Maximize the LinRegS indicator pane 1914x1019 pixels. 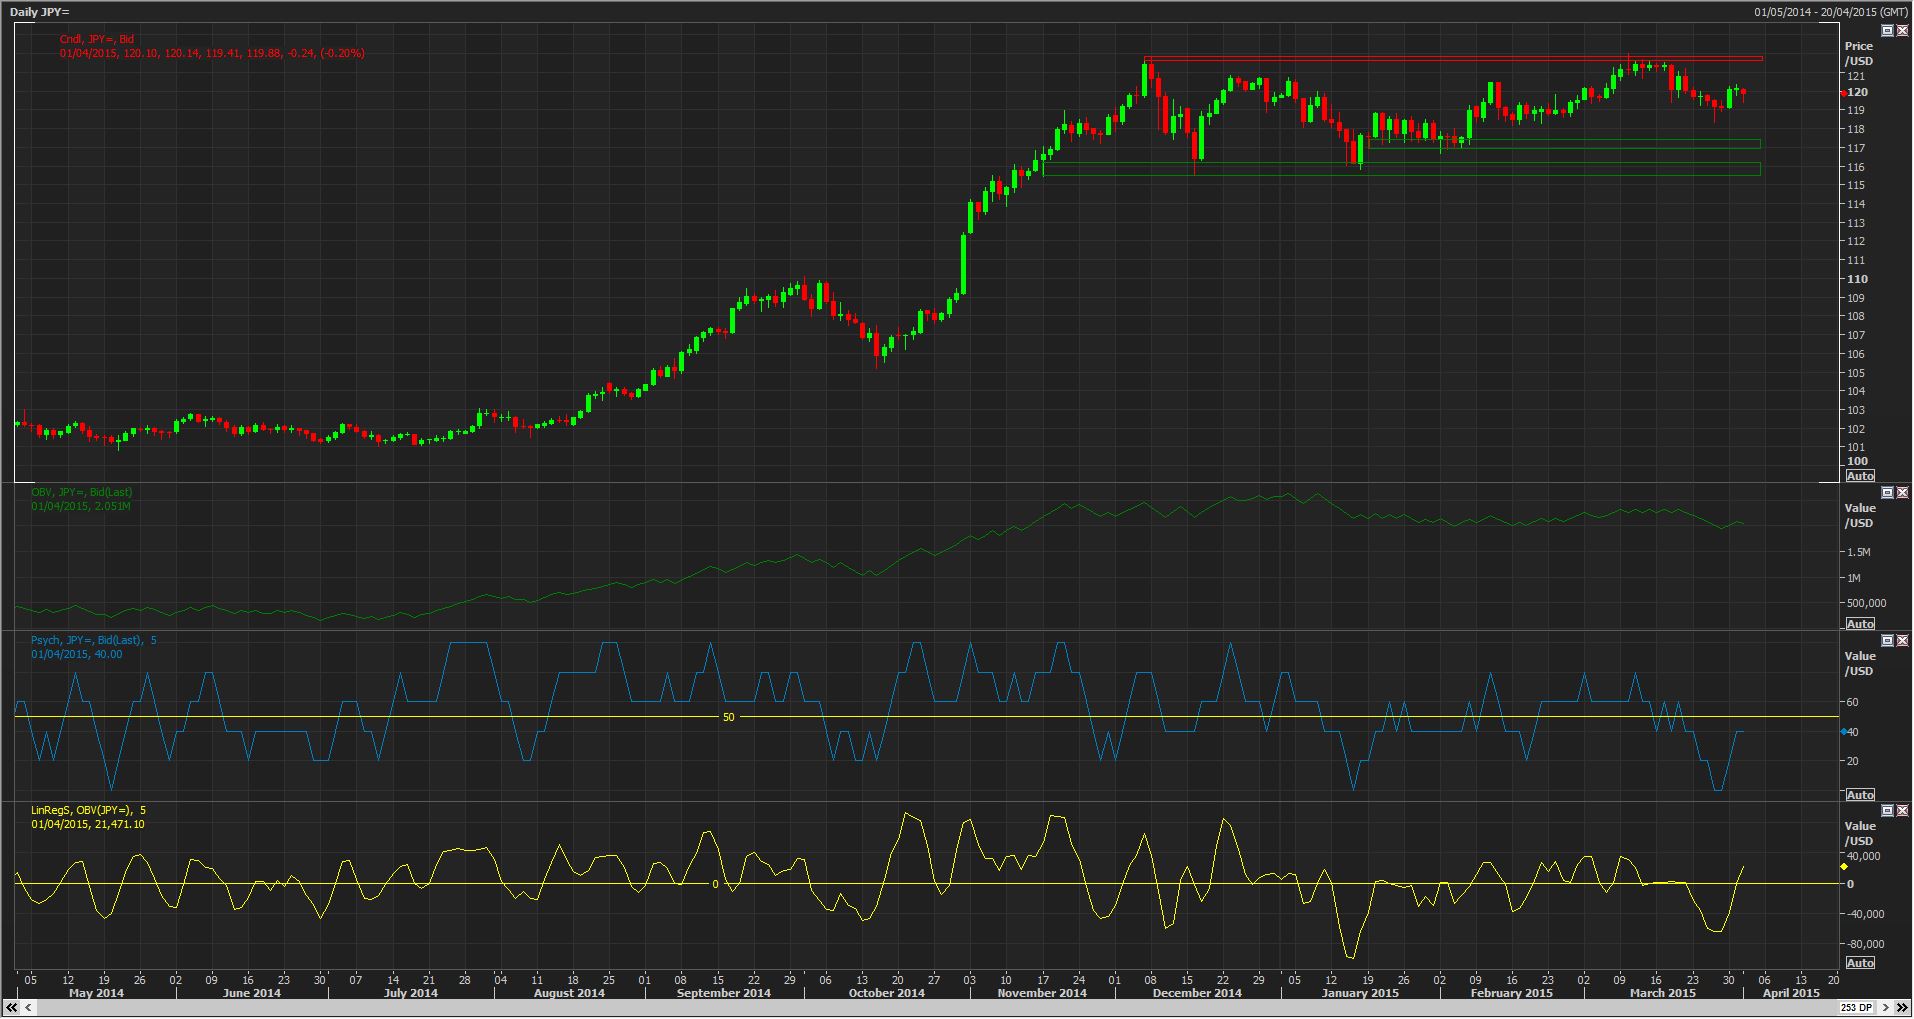pyautogui.click(x=1887, y=811)
